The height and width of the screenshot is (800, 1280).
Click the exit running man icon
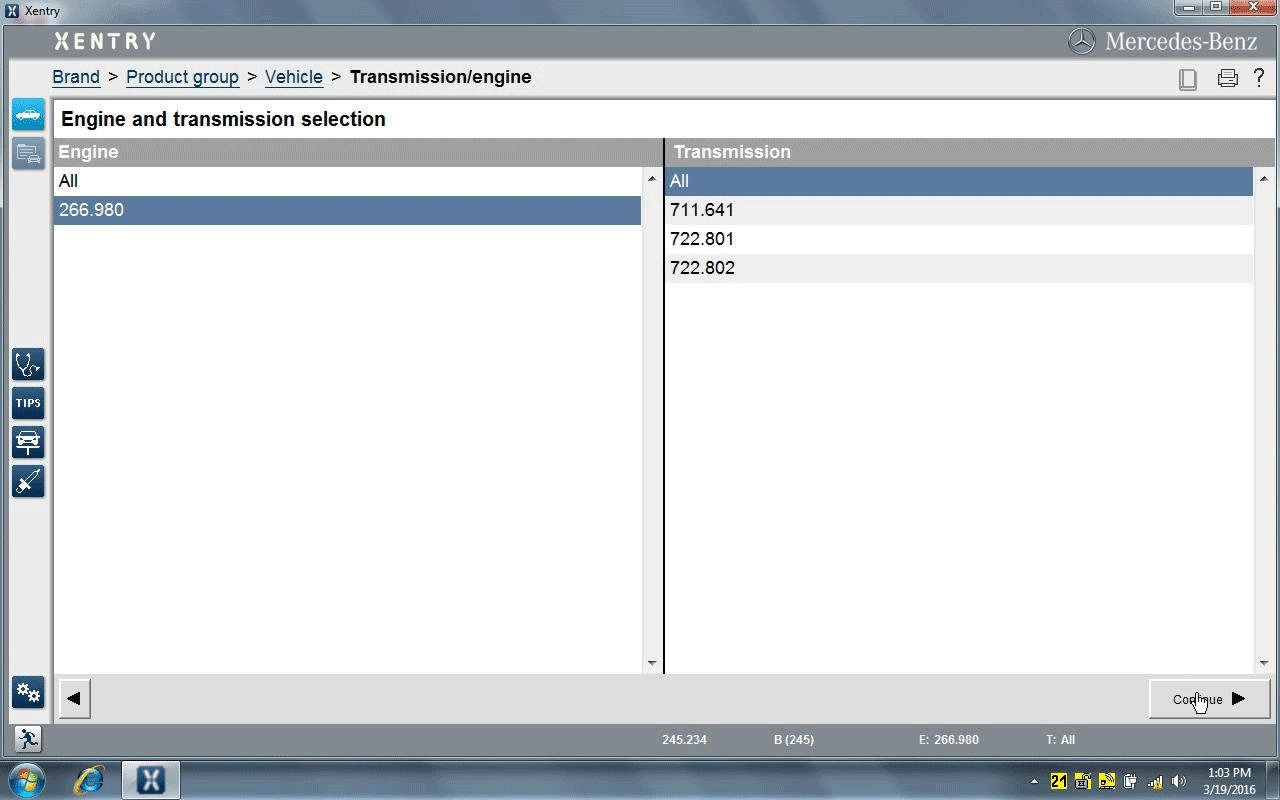28,739
